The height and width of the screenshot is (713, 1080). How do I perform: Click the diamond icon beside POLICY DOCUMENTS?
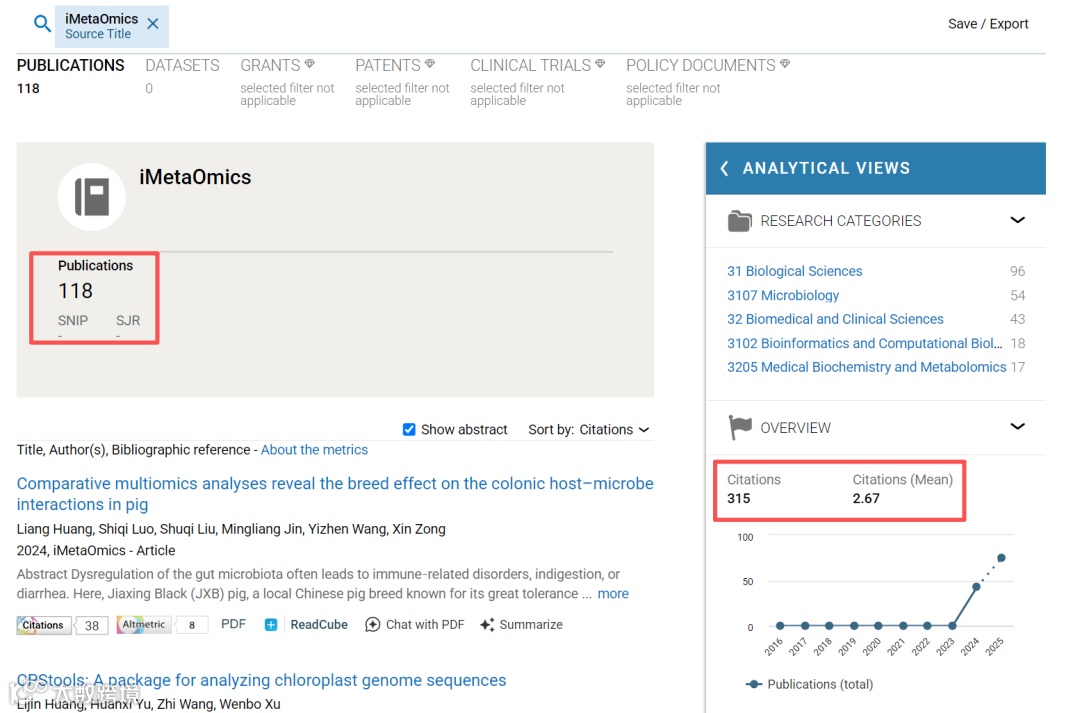click(x=785, y=63)
